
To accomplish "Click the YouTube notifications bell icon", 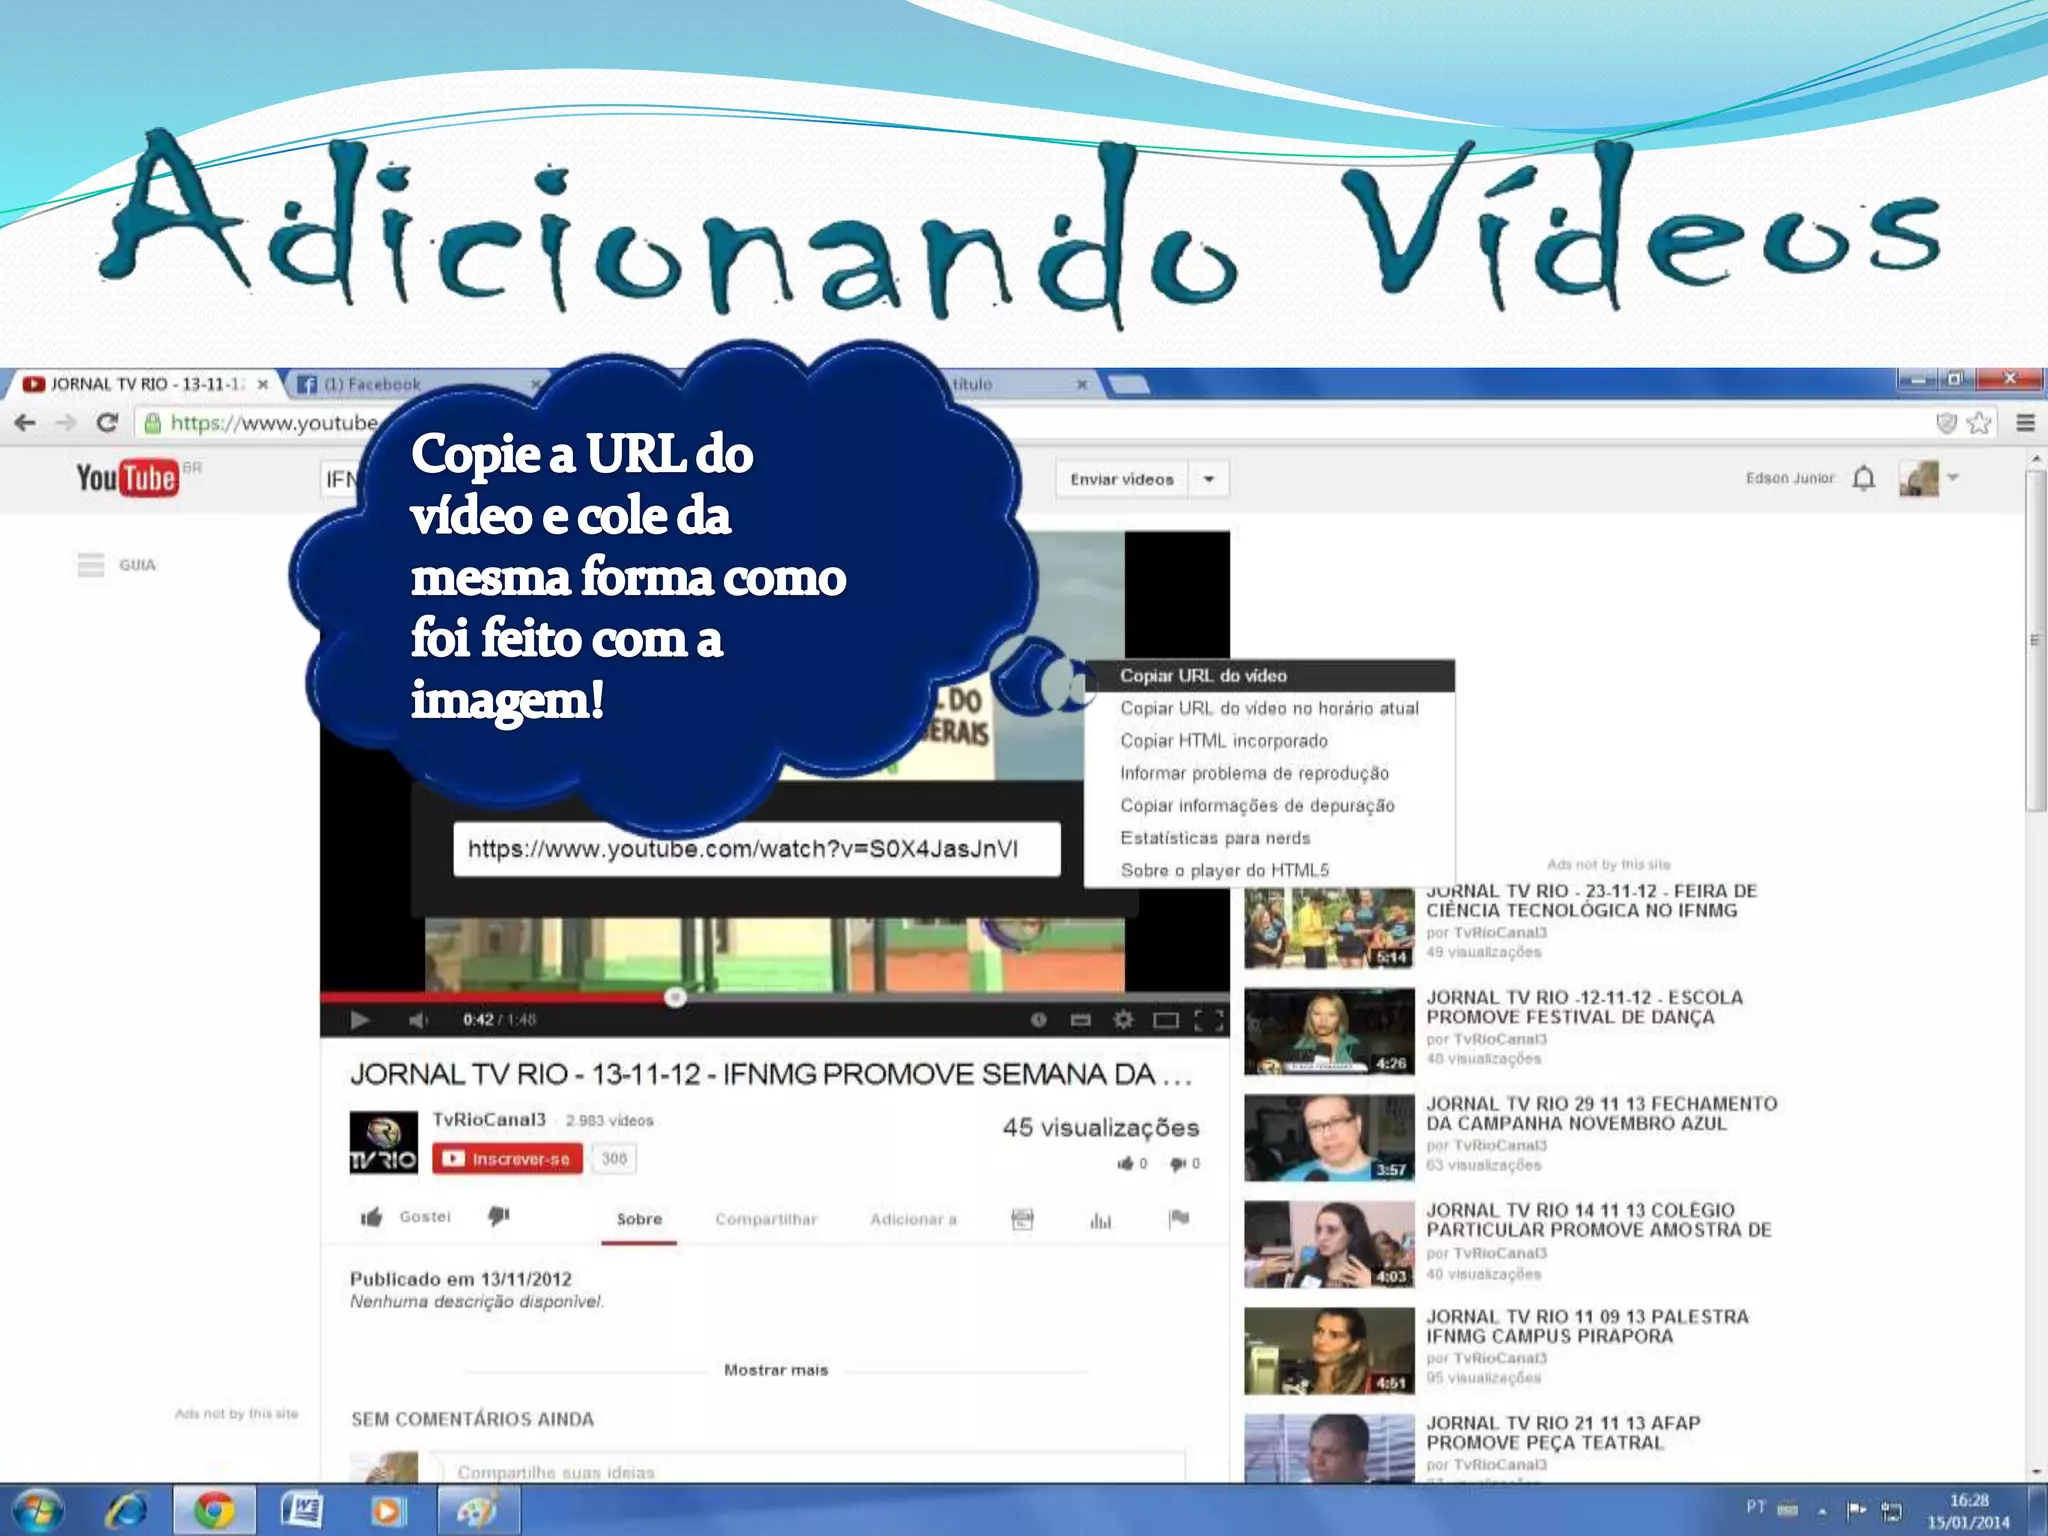I will coord(1863,479).
